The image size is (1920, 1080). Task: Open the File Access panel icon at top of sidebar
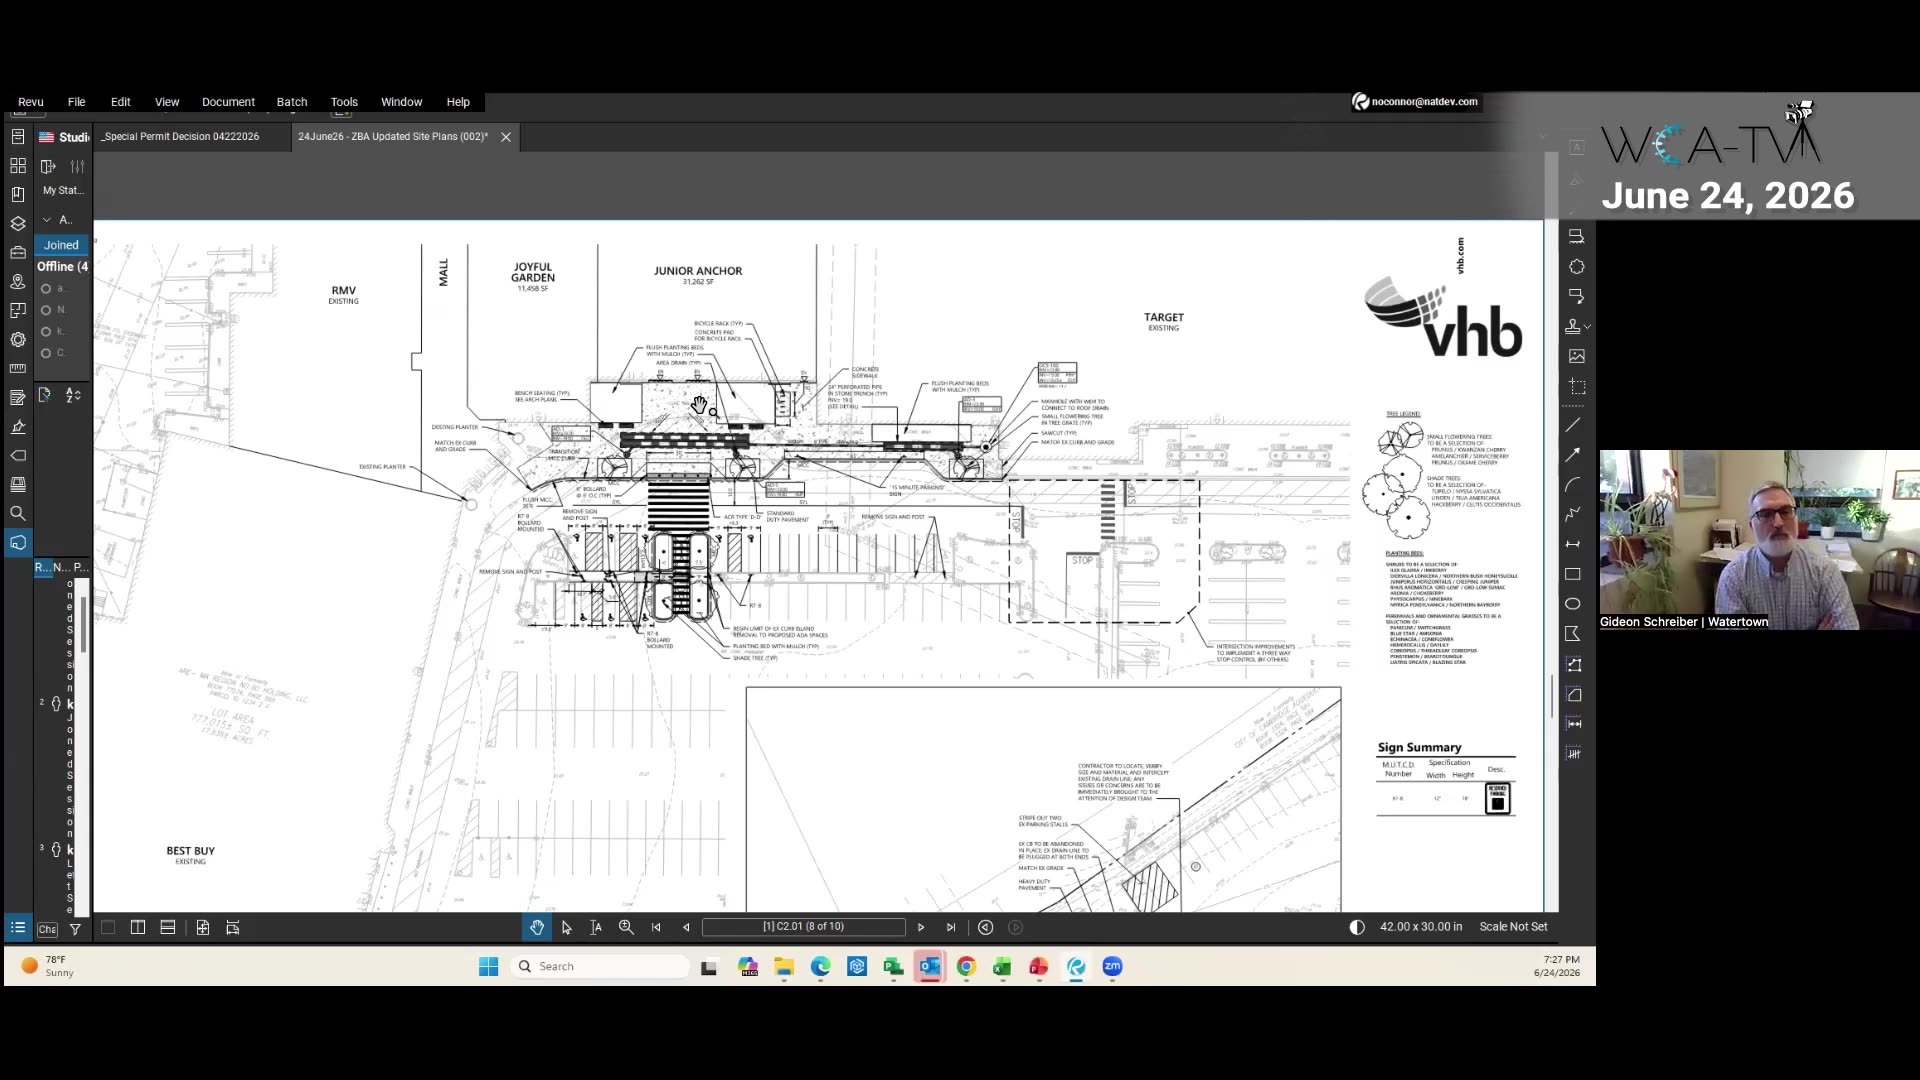18,136
